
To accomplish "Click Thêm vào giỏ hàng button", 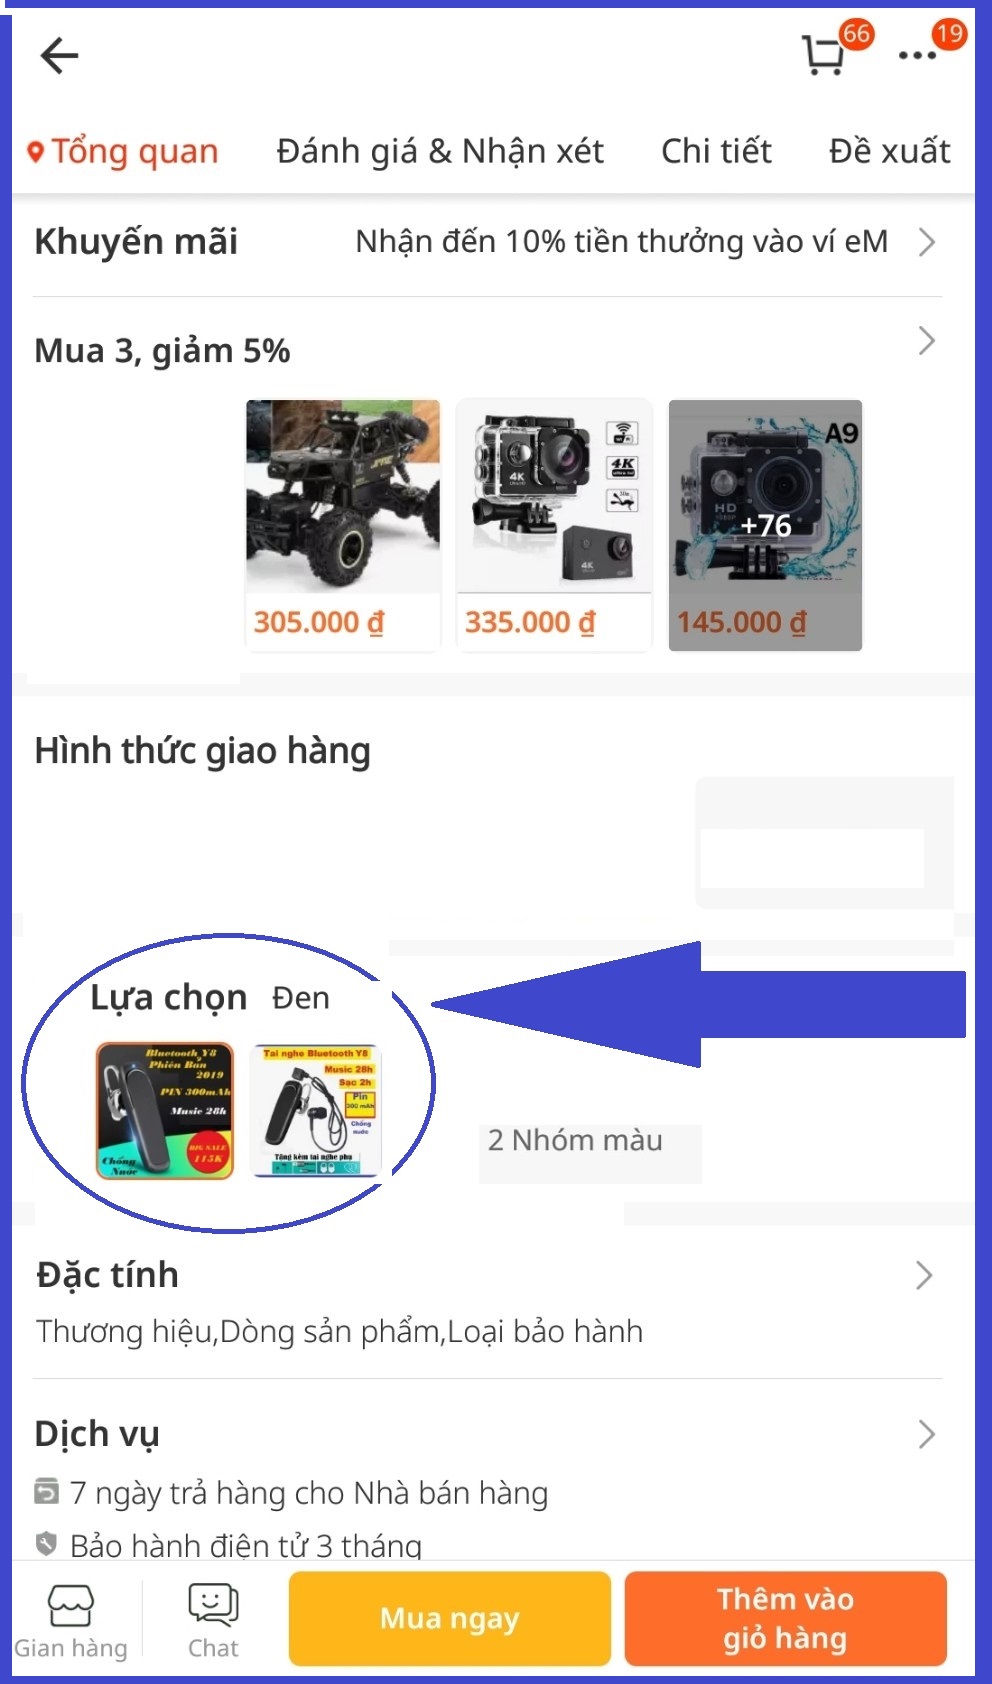I will (x=785, y=1618).
